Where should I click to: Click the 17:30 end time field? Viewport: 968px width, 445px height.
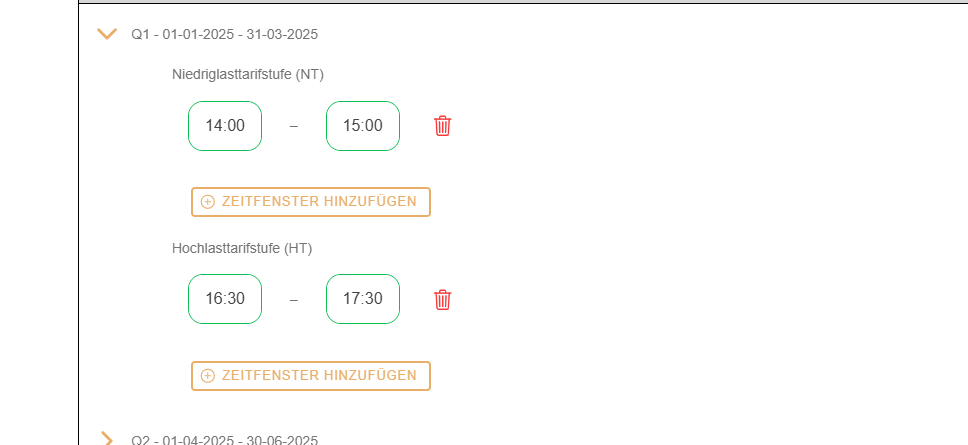point(363,299)
